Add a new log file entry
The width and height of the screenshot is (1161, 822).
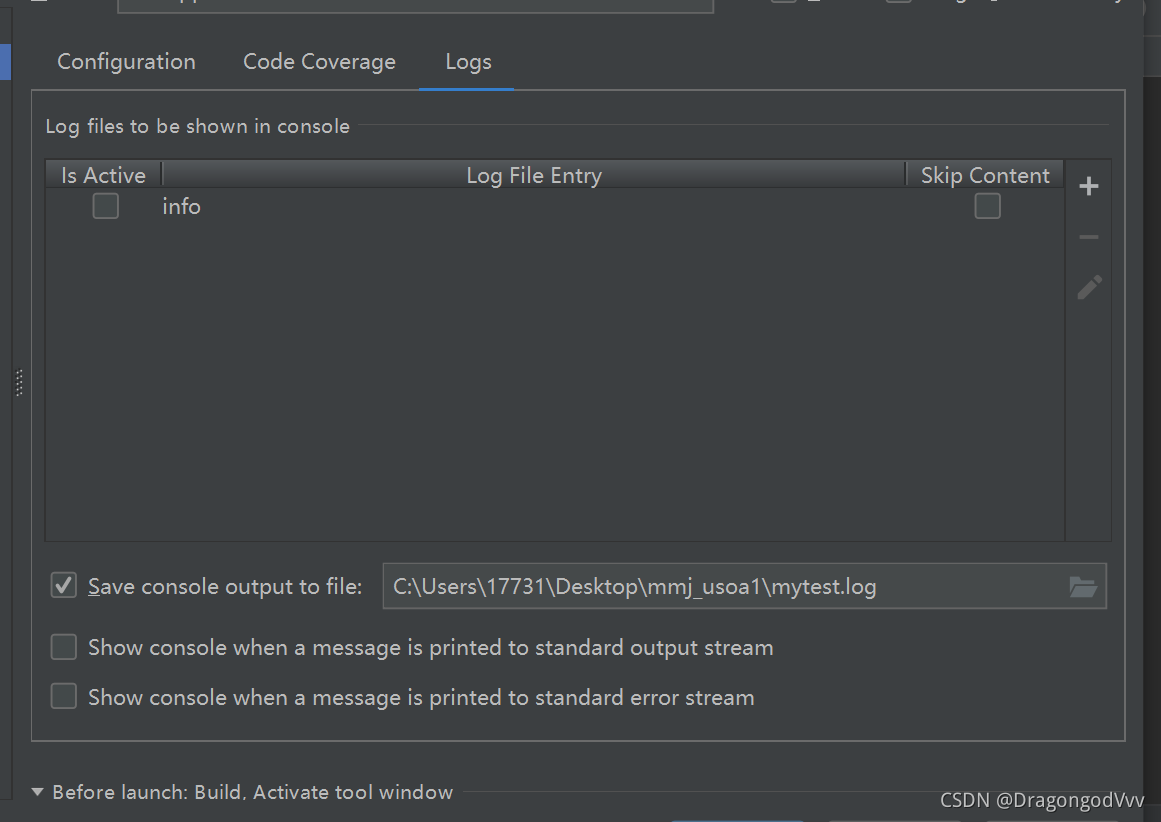click(1088, 186)
